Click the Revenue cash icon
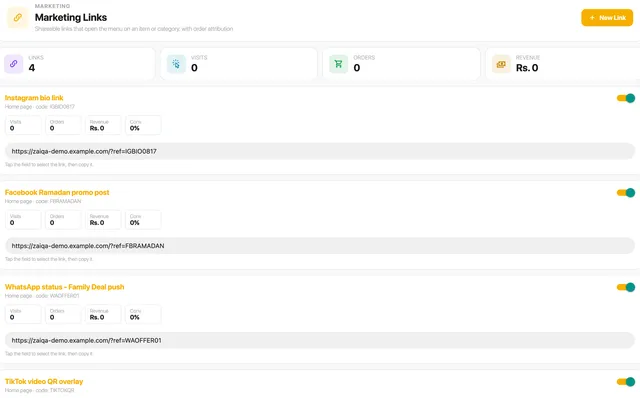640x398 pixels. pos(501,64)
